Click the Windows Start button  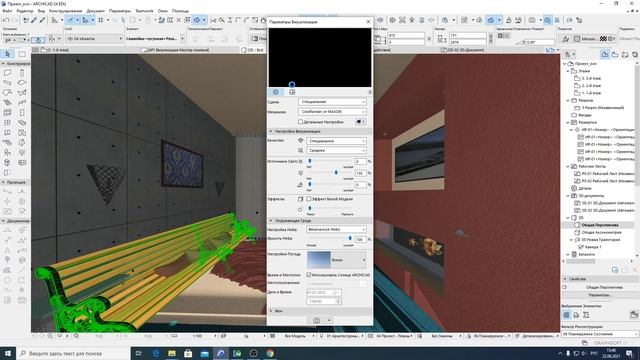pos(8,353)
